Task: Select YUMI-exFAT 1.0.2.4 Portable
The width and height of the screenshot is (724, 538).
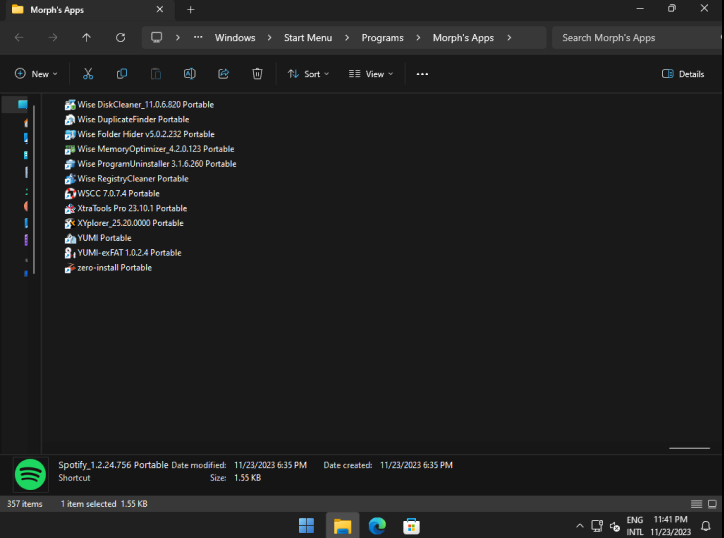Action: point(123,253)
